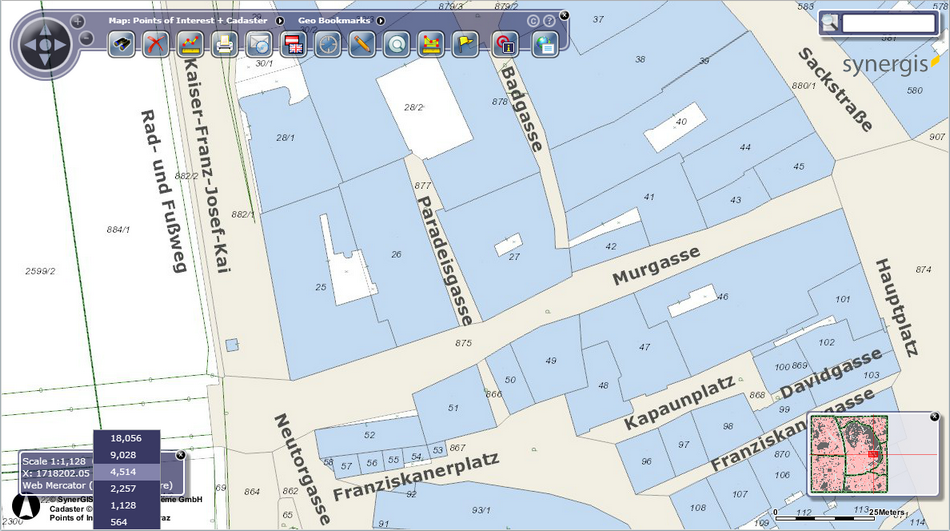Click the globe layers icon
The width and height of the screenshot is (950, 531).
pyautogui.click(x=544, y=44)
